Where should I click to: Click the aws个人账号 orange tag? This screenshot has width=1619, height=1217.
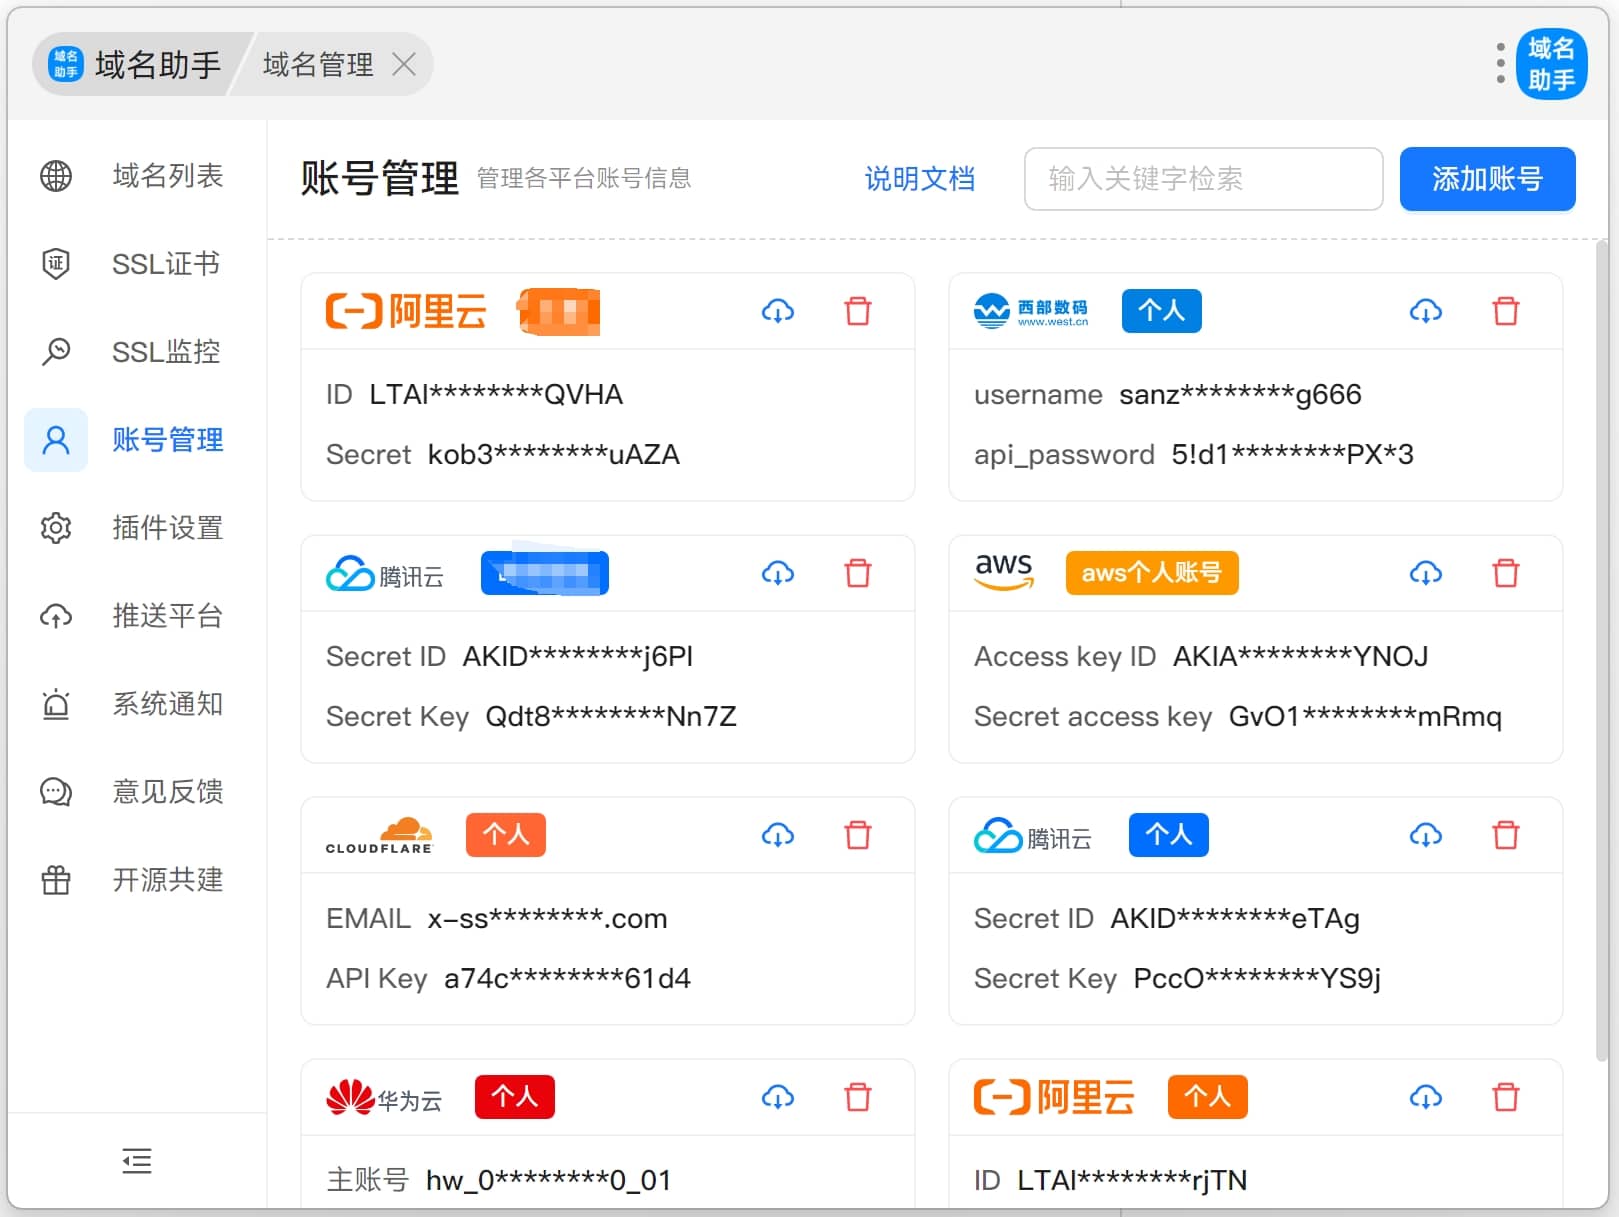[1152, 573]
